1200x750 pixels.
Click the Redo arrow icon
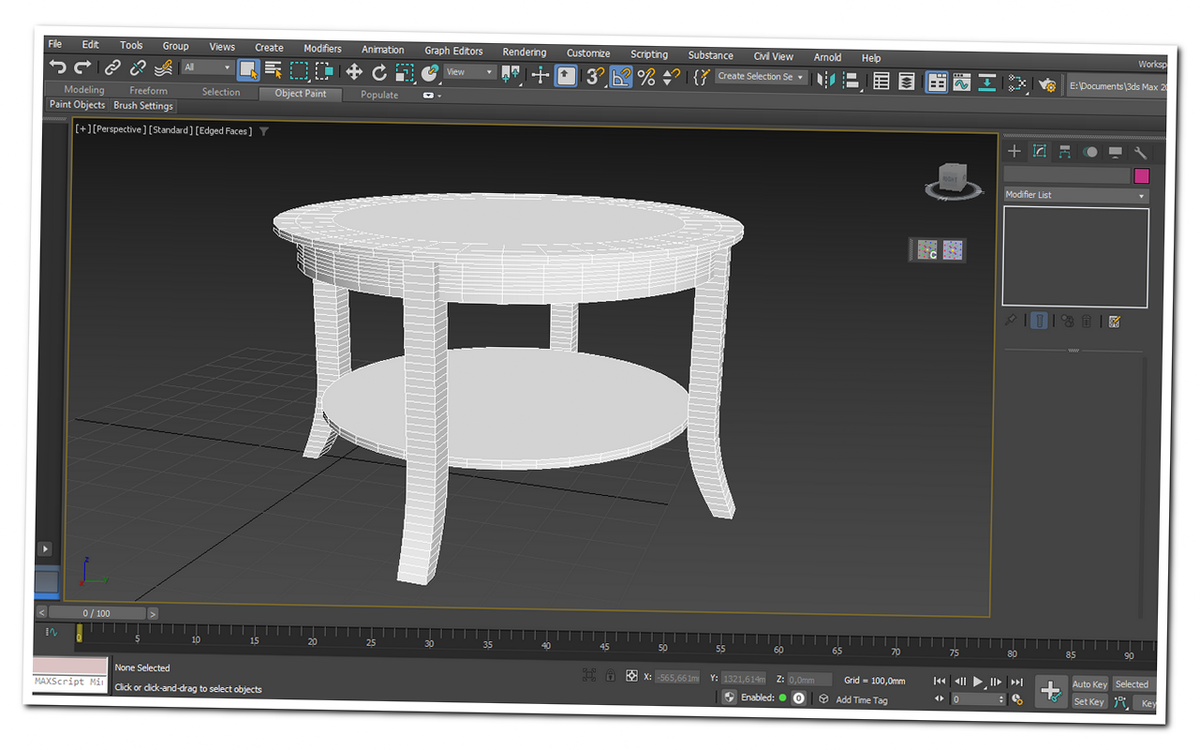pyautogui.click(x=82, y=67)
